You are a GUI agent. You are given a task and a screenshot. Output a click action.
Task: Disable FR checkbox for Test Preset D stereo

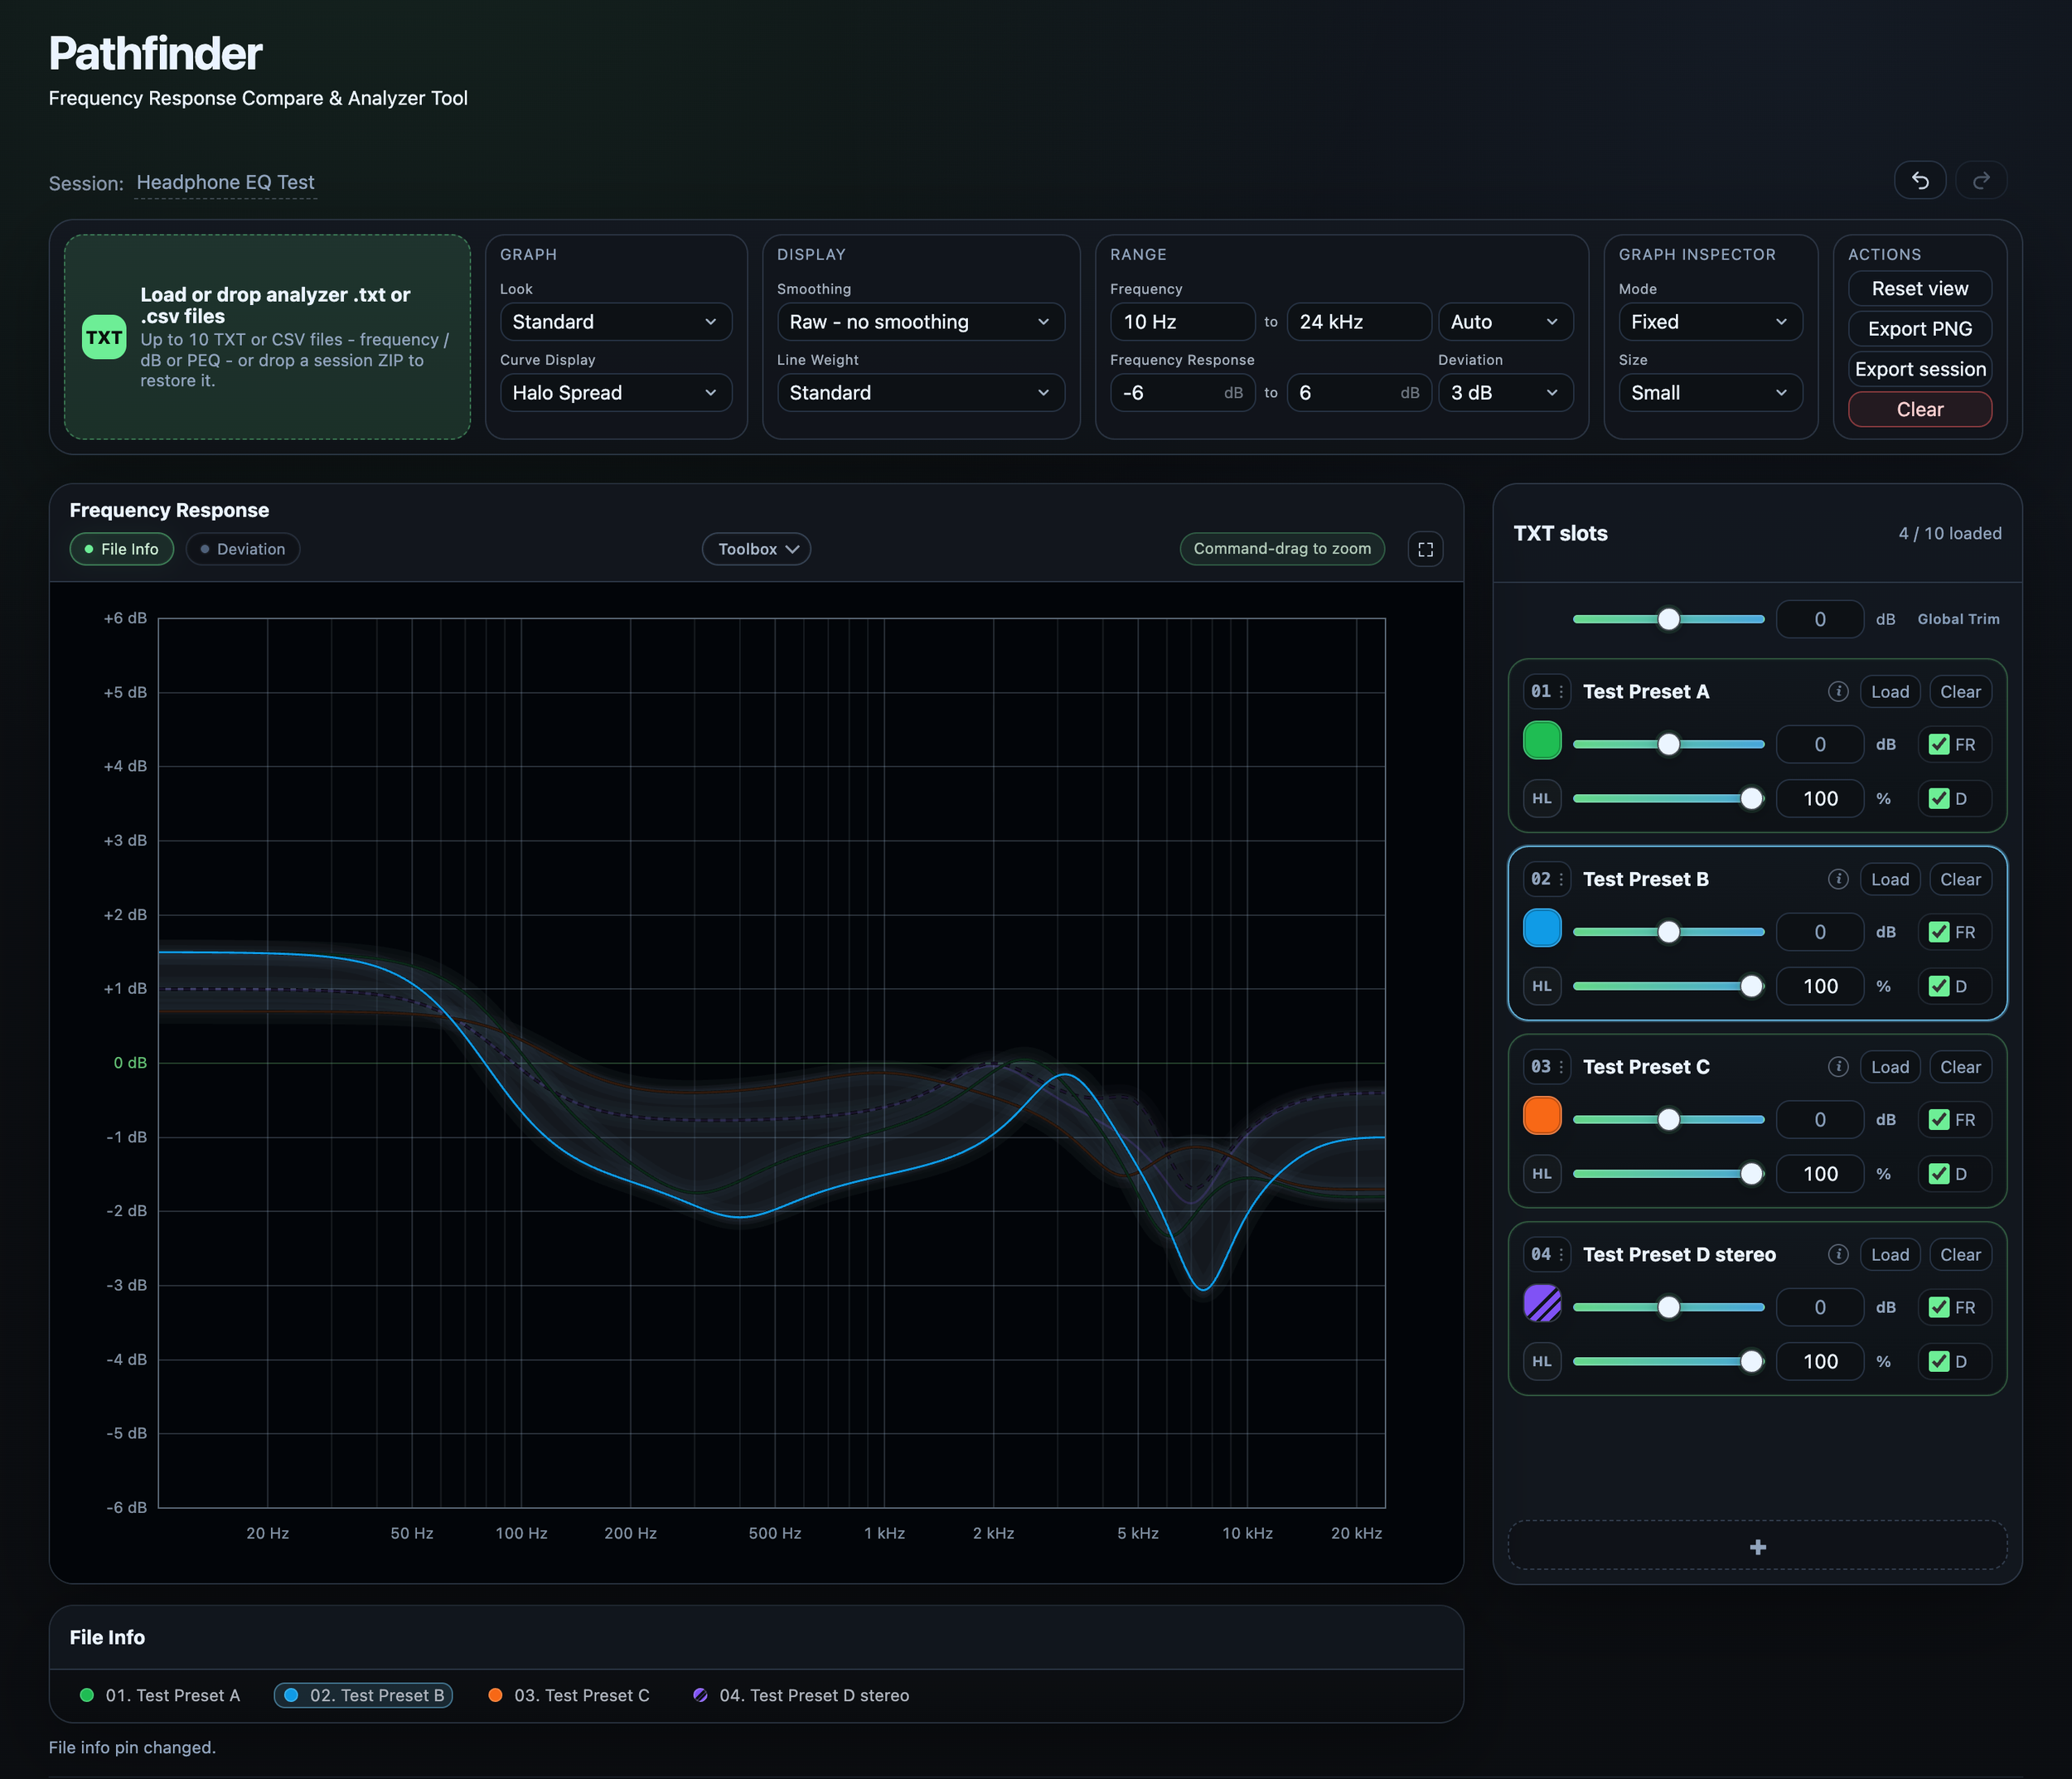click(1938, 1307)
